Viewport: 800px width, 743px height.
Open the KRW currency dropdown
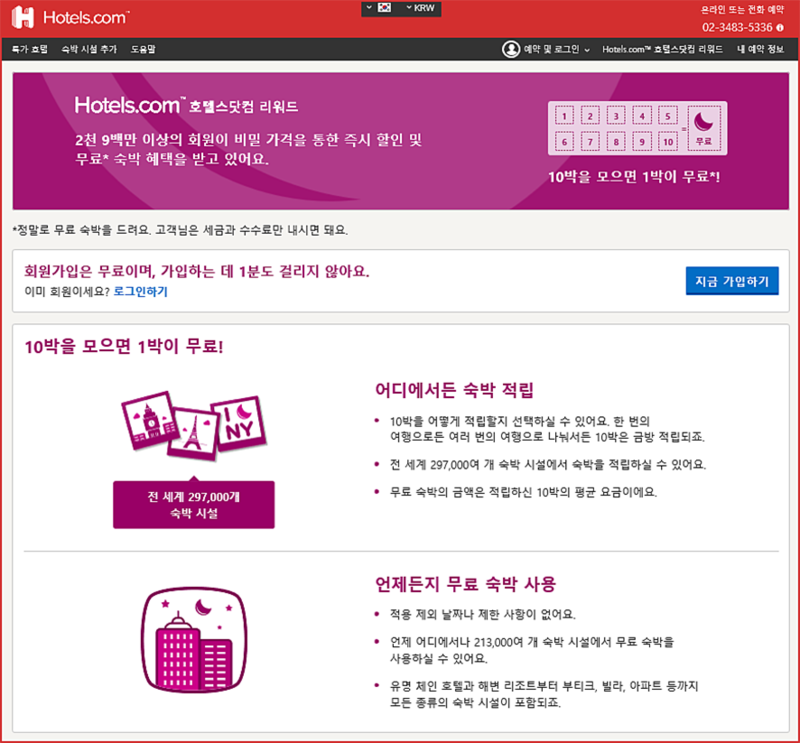(420, 8)
